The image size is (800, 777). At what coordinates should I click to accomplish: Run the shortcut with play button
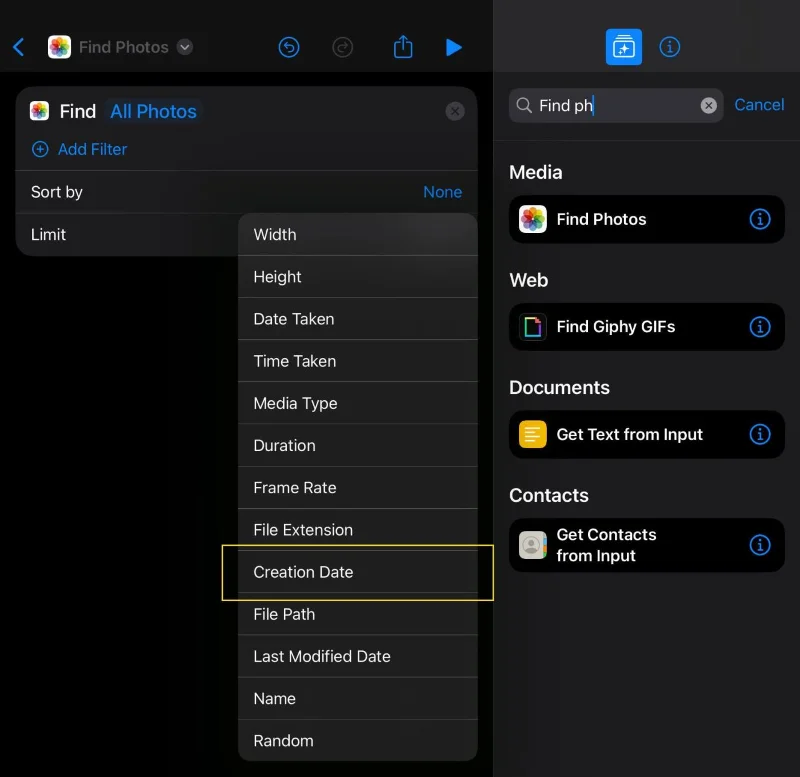[x=454, y=47]
